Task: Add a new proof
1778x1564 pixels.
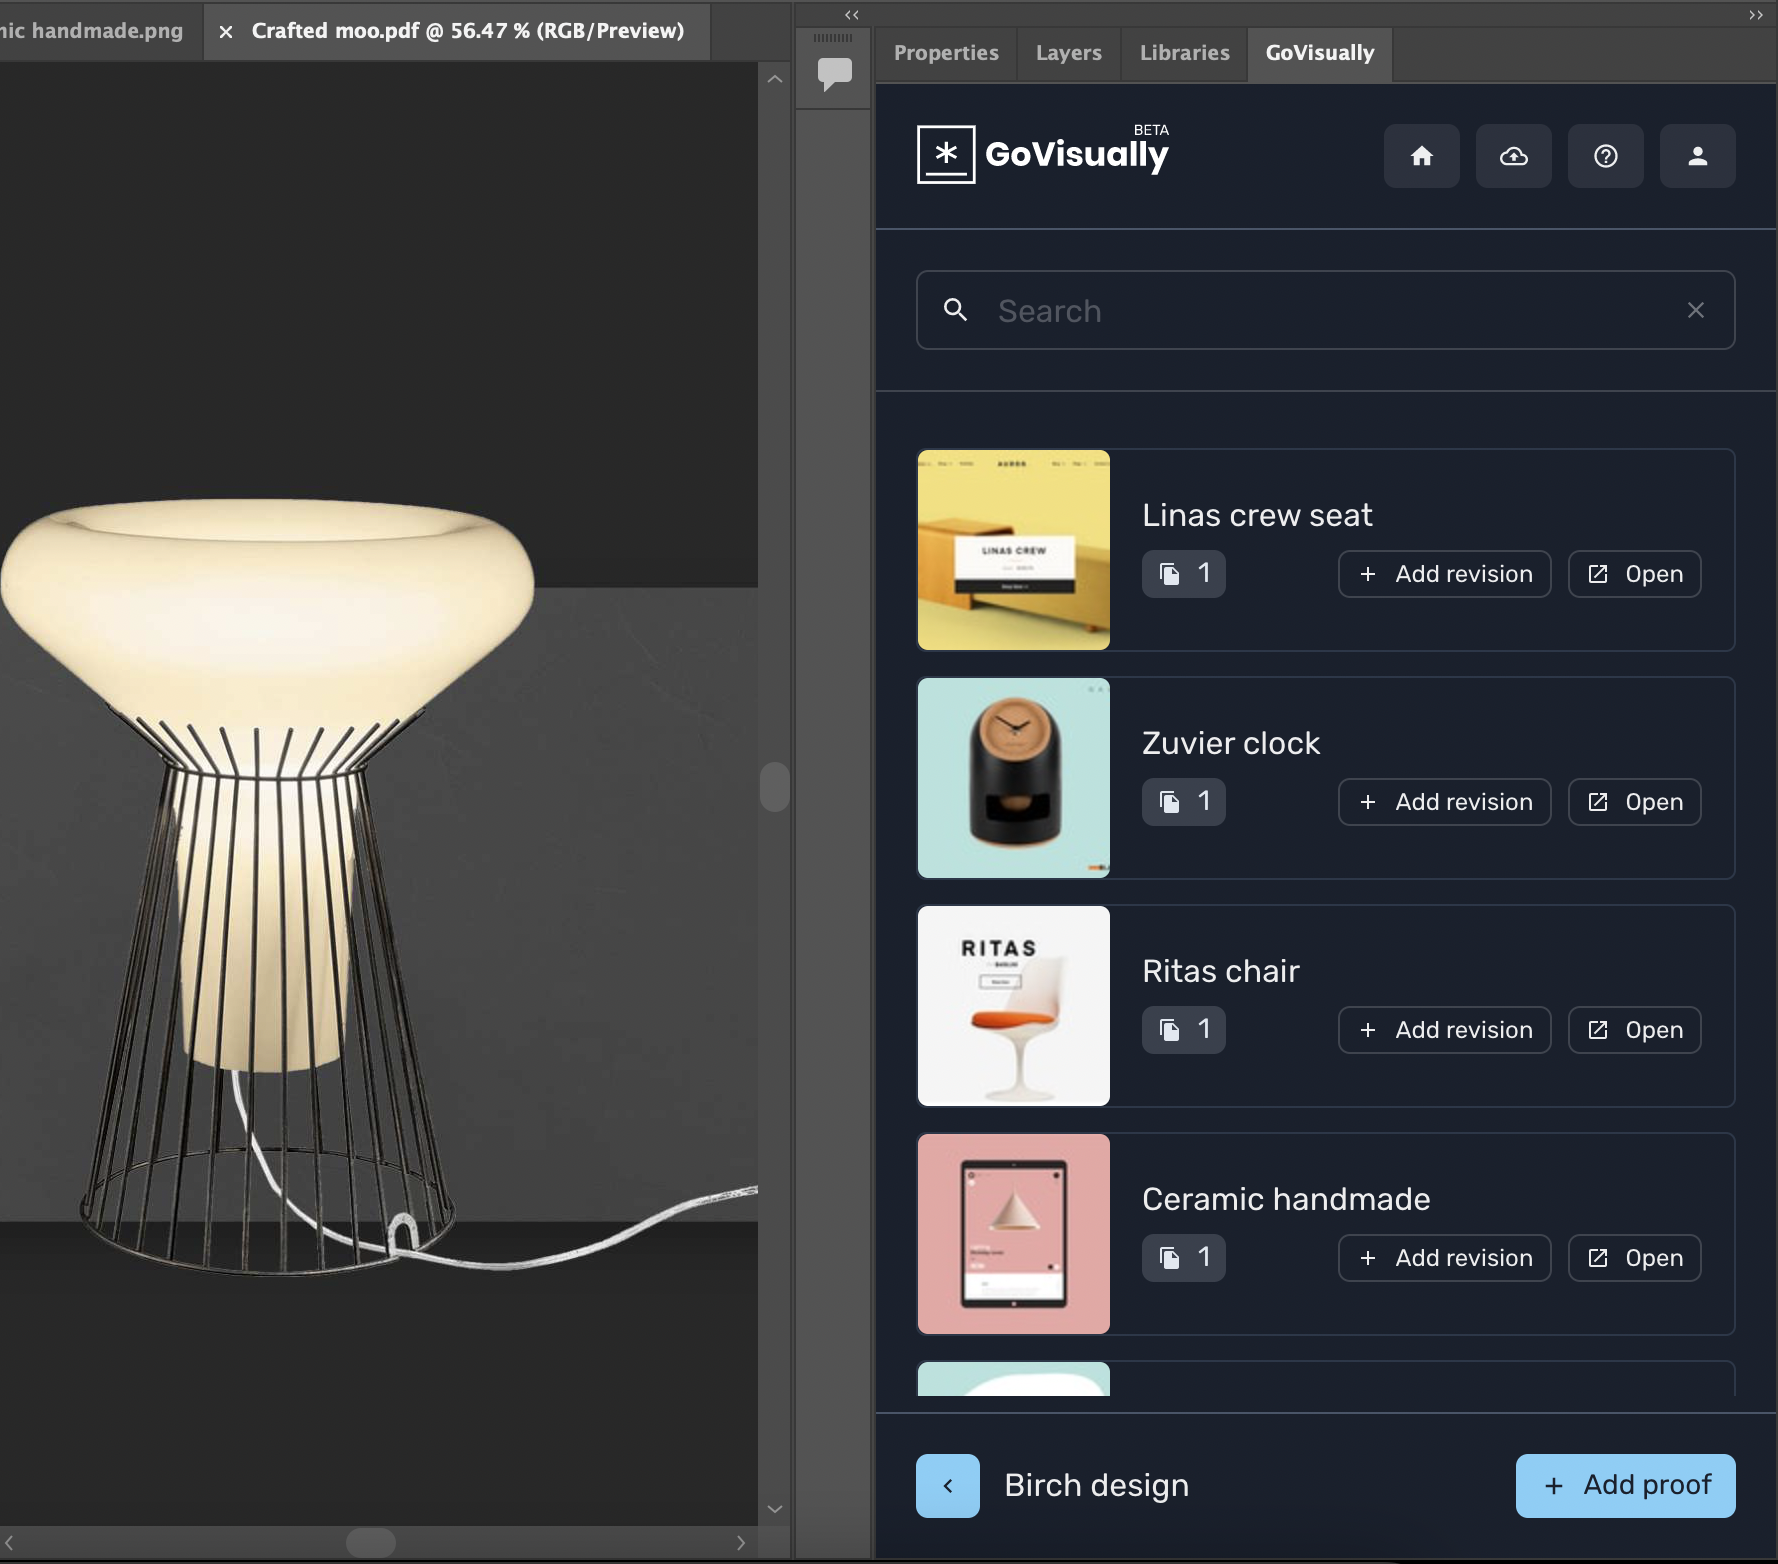Action: coord(1624,1485)
